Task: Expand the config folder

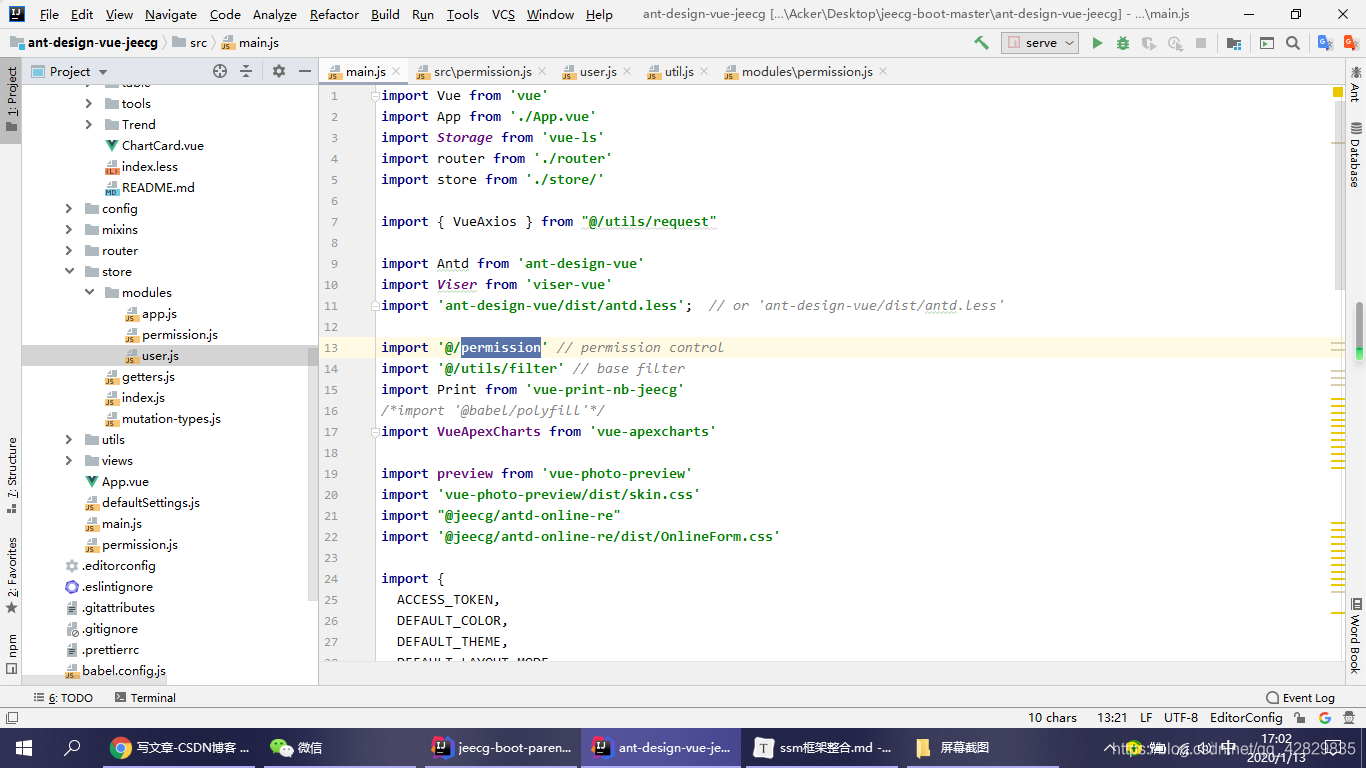Action: coord(68,208)
